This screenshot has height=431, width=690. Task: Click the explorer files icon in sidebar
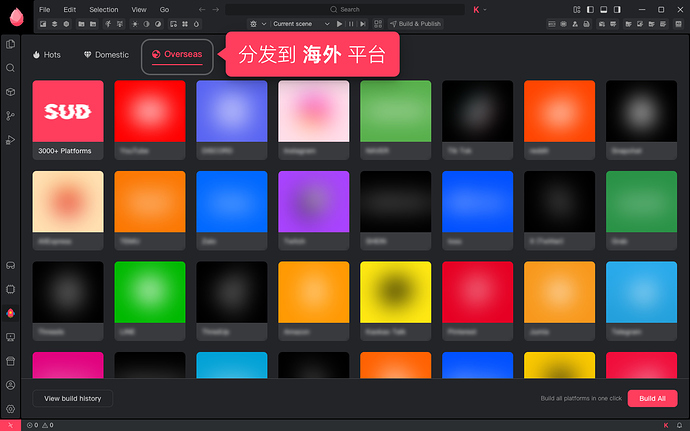click(11, 44)
